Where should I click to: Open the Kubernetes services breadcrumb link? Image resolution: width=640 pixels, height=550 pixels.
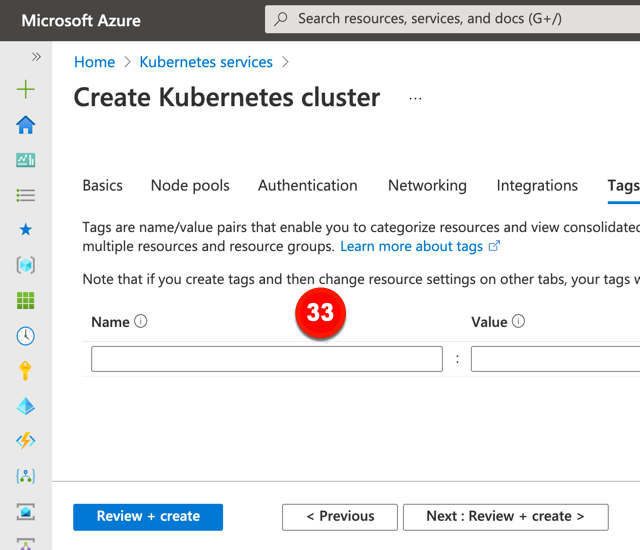pyautogui.click(x=206, y=62)
